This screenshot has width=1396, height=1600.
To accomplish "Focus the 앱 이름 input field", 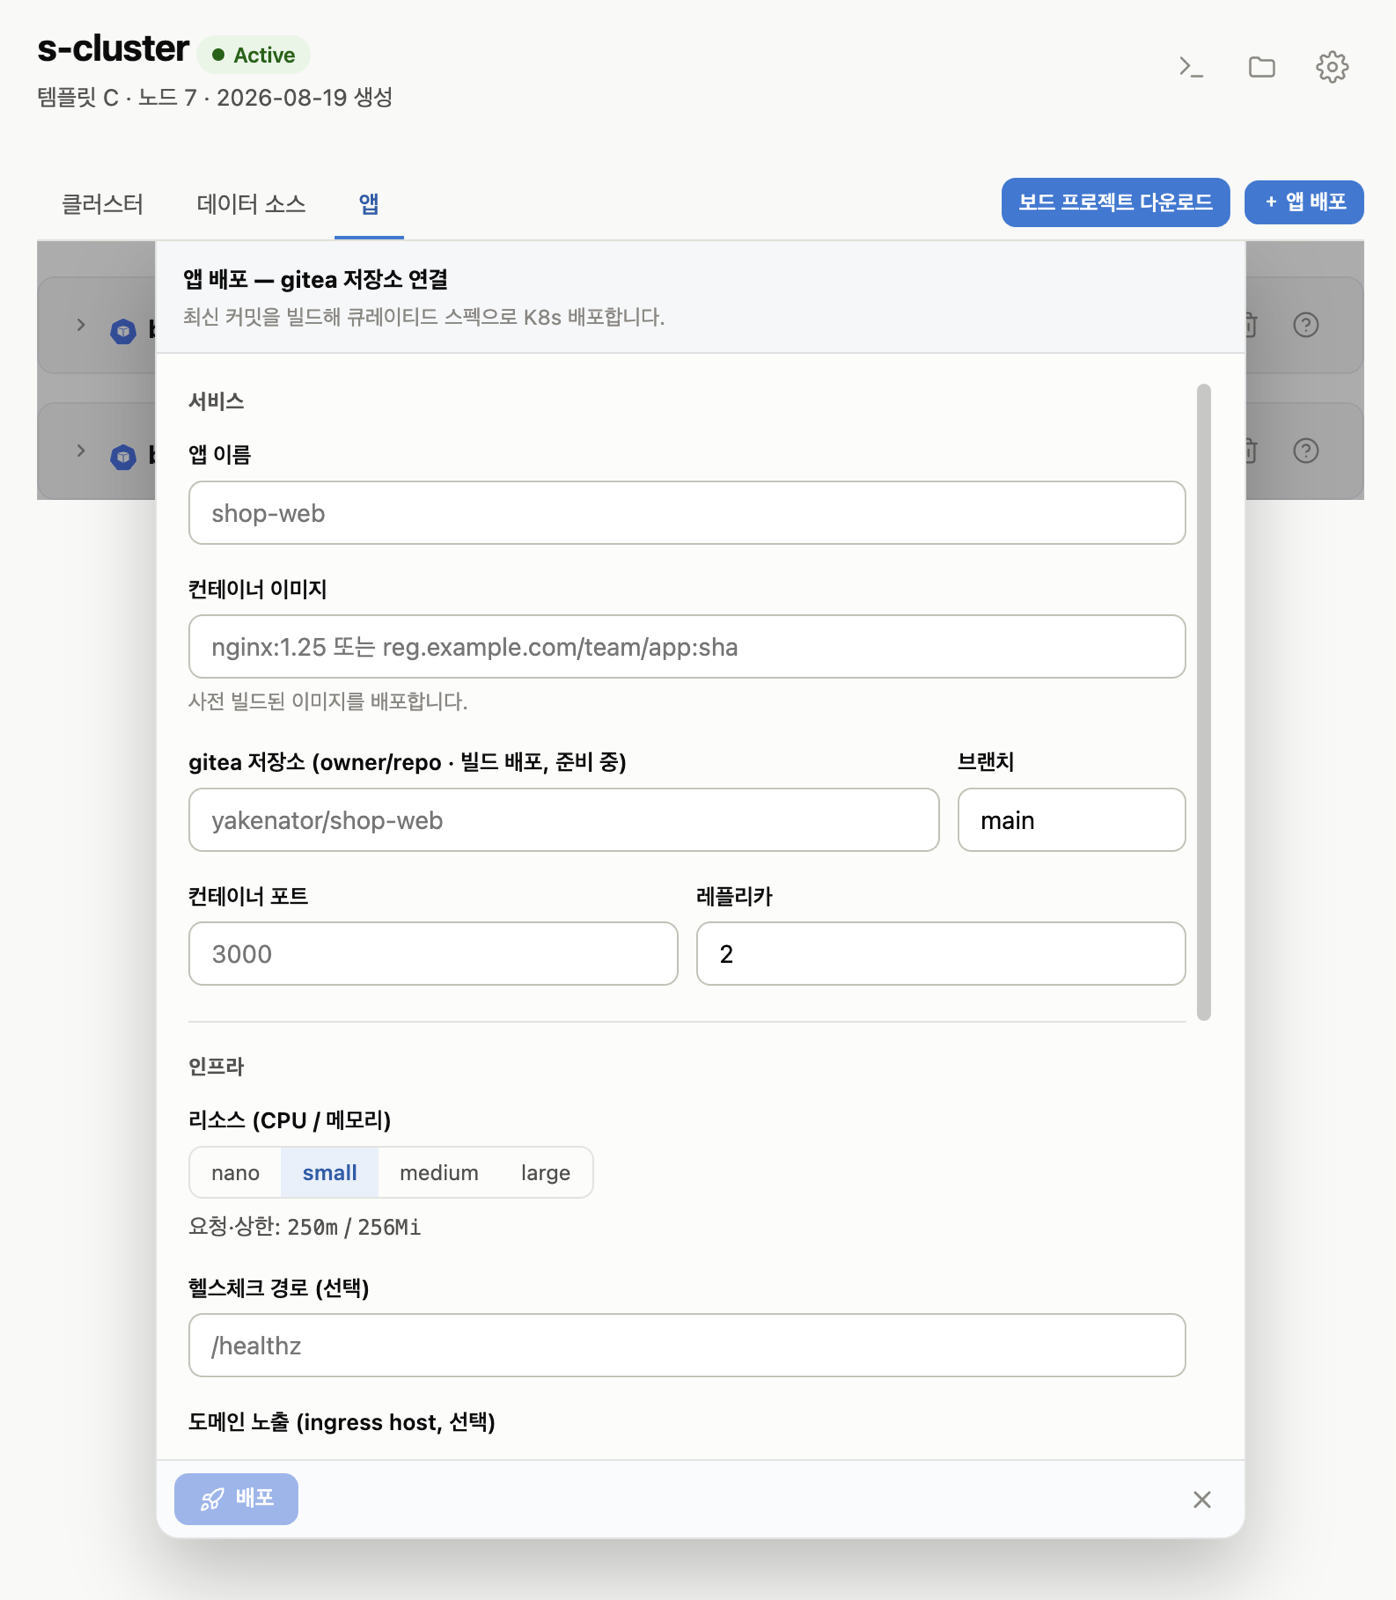I will pyautogui.click(x=687, y=513).
